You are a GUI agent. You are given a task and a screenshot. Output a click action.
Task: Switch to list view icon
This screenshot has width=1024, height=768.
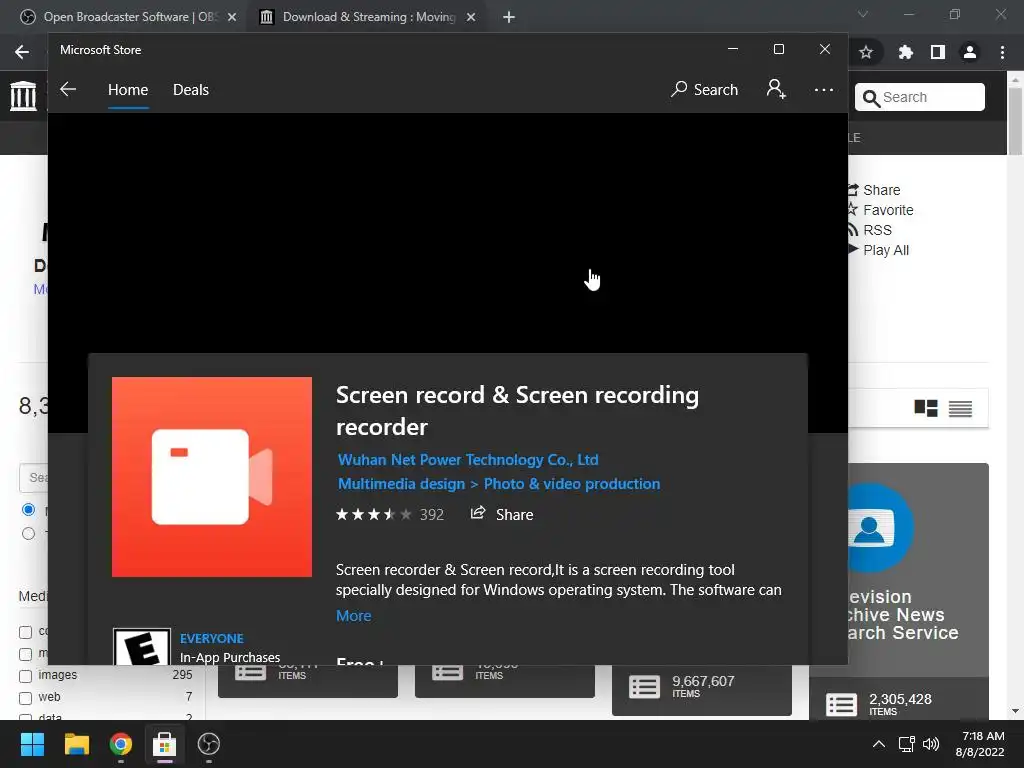point(960,408)
